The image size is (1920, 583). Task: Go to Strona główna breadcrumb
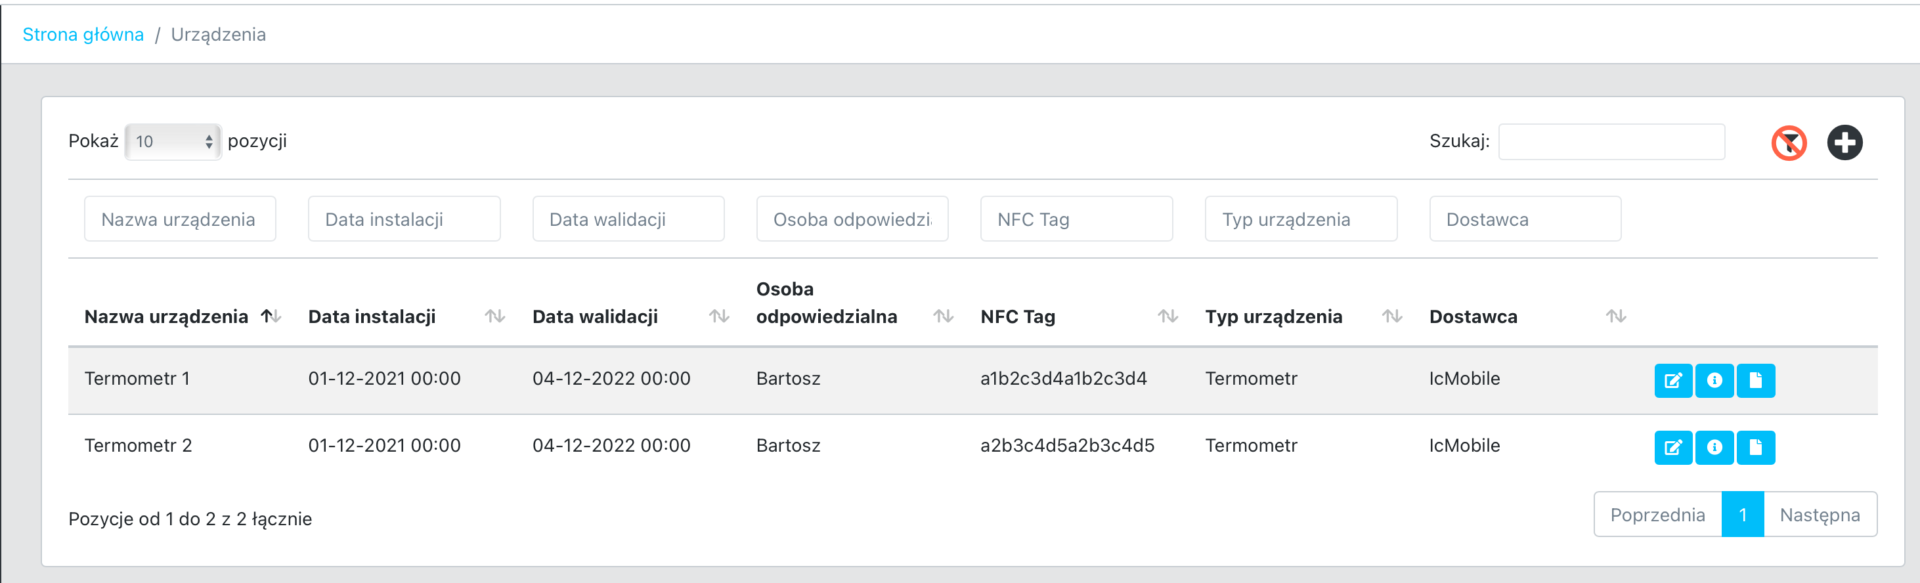pos(83,35)
